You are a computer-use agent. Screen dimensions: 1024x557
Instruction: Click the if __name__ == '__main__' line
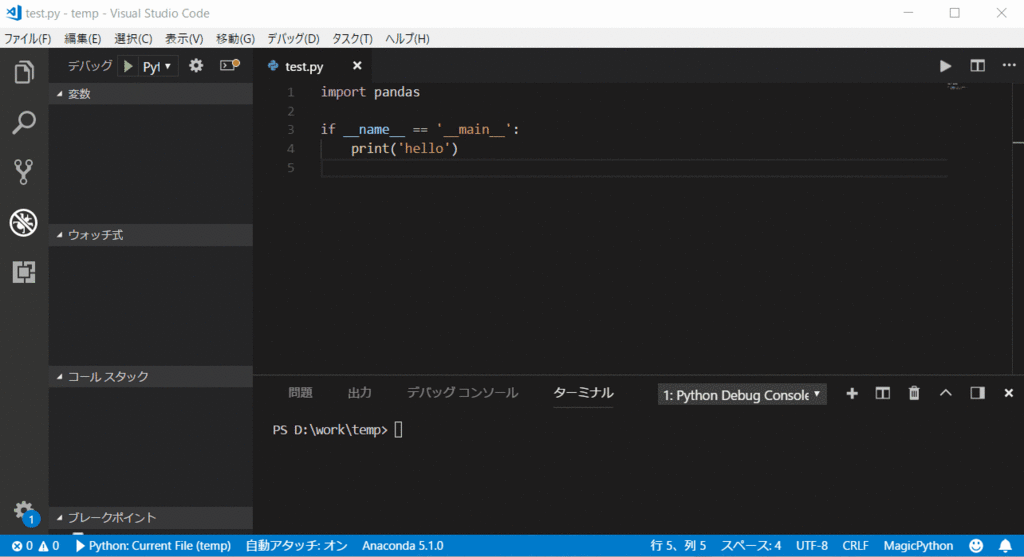click(x=420, y=129)
